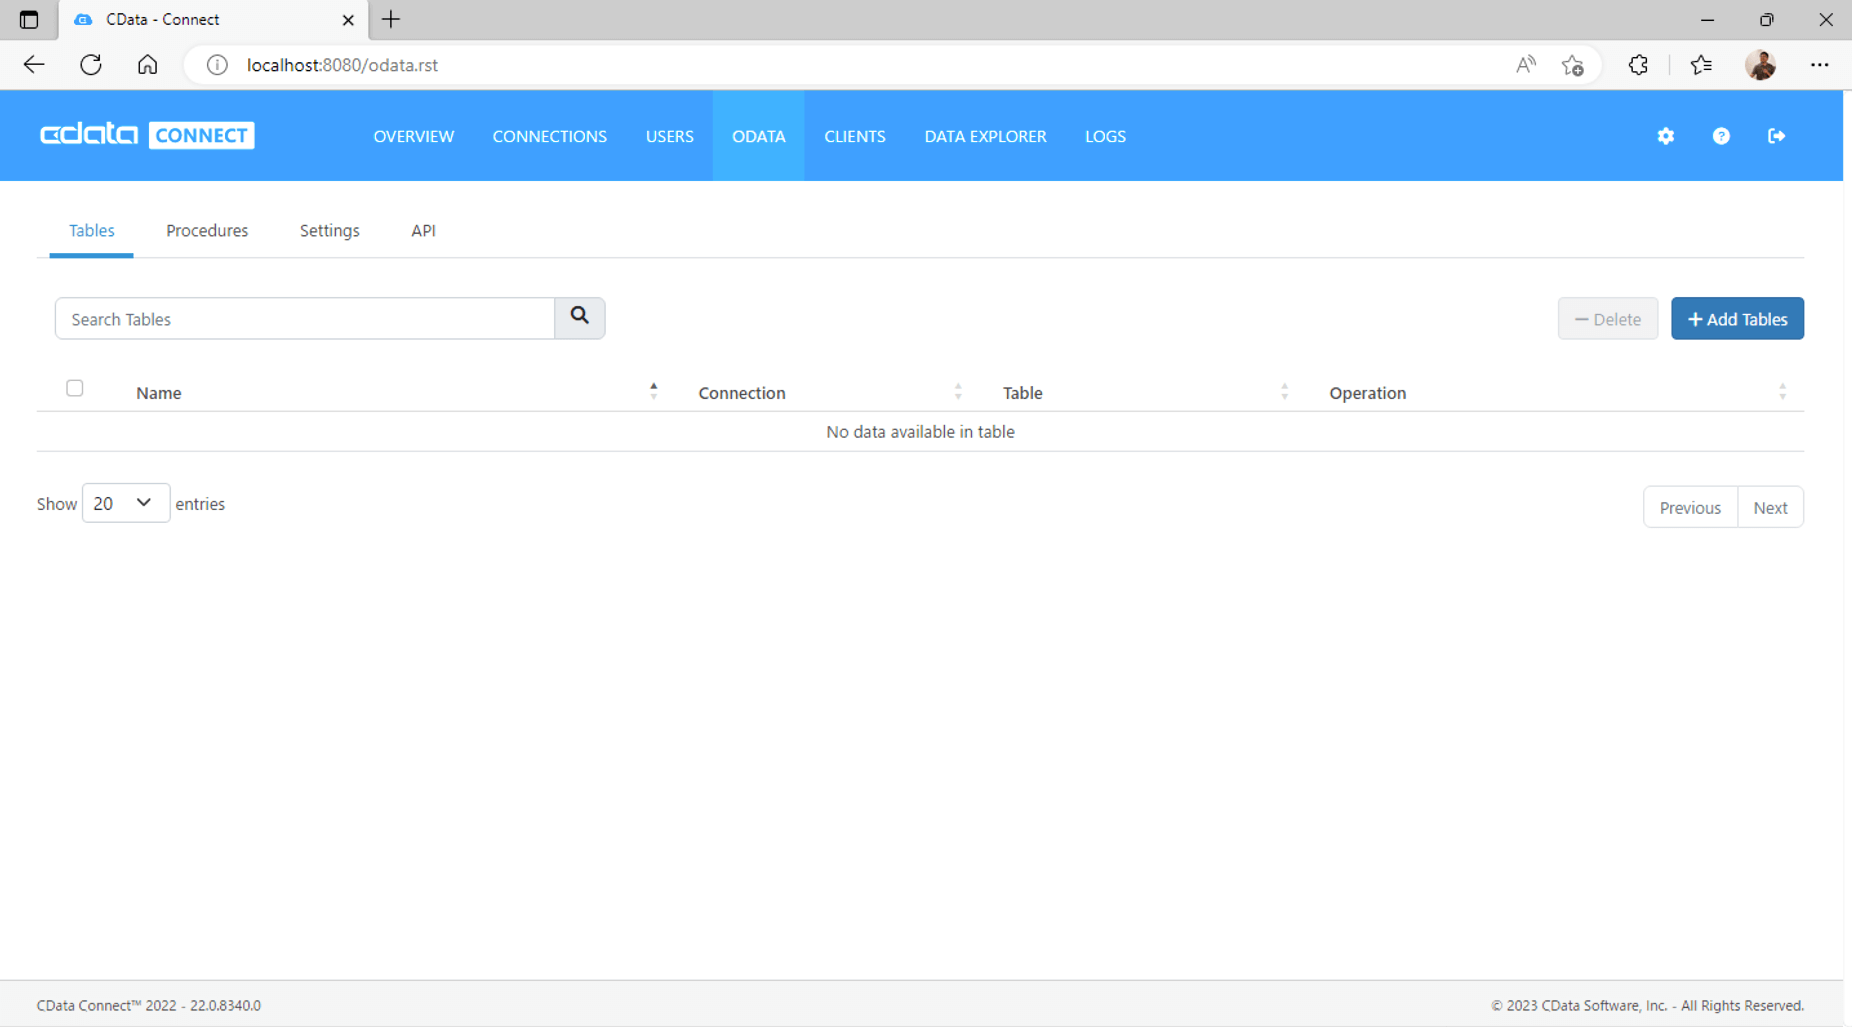Click the search magnifier icon button

(x=580, y=318)
